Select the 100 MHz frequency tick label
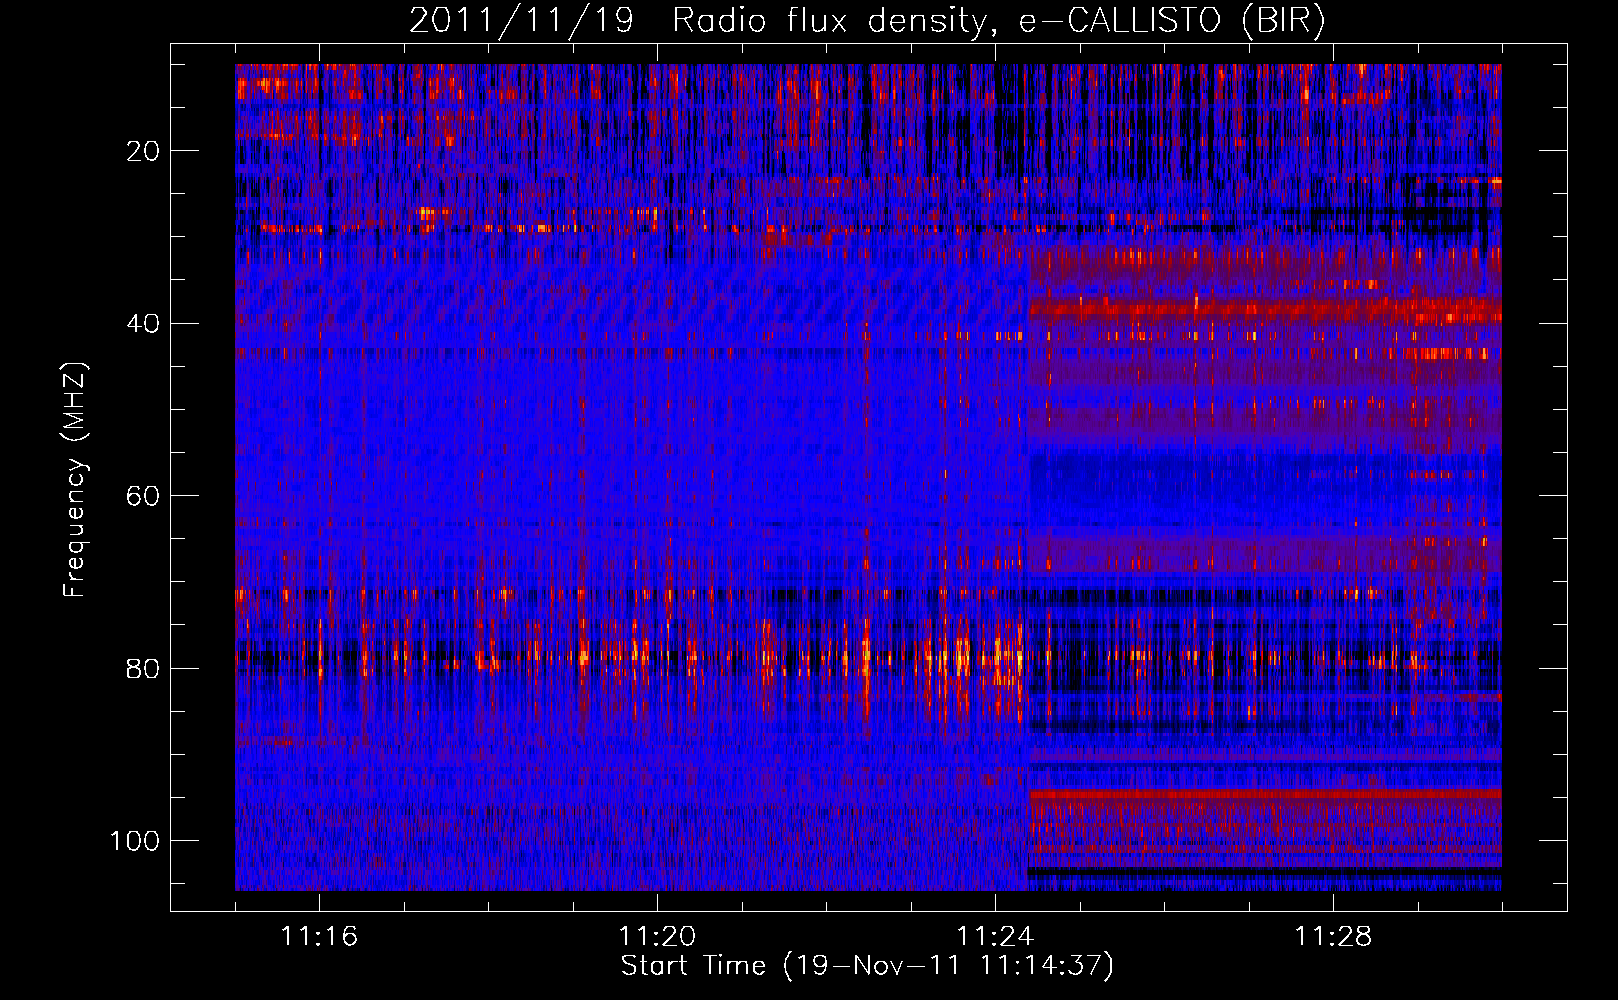Viewport: 1618px width, 1000px height. point(135,841)
